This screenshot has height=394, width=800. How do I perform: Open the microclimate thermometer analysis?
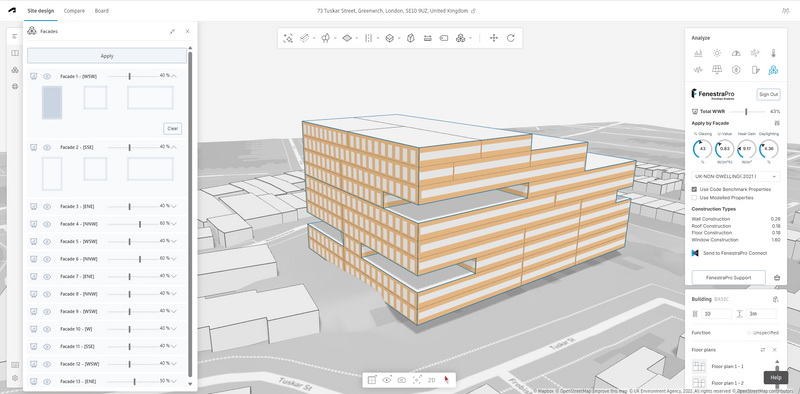(773, 53)
